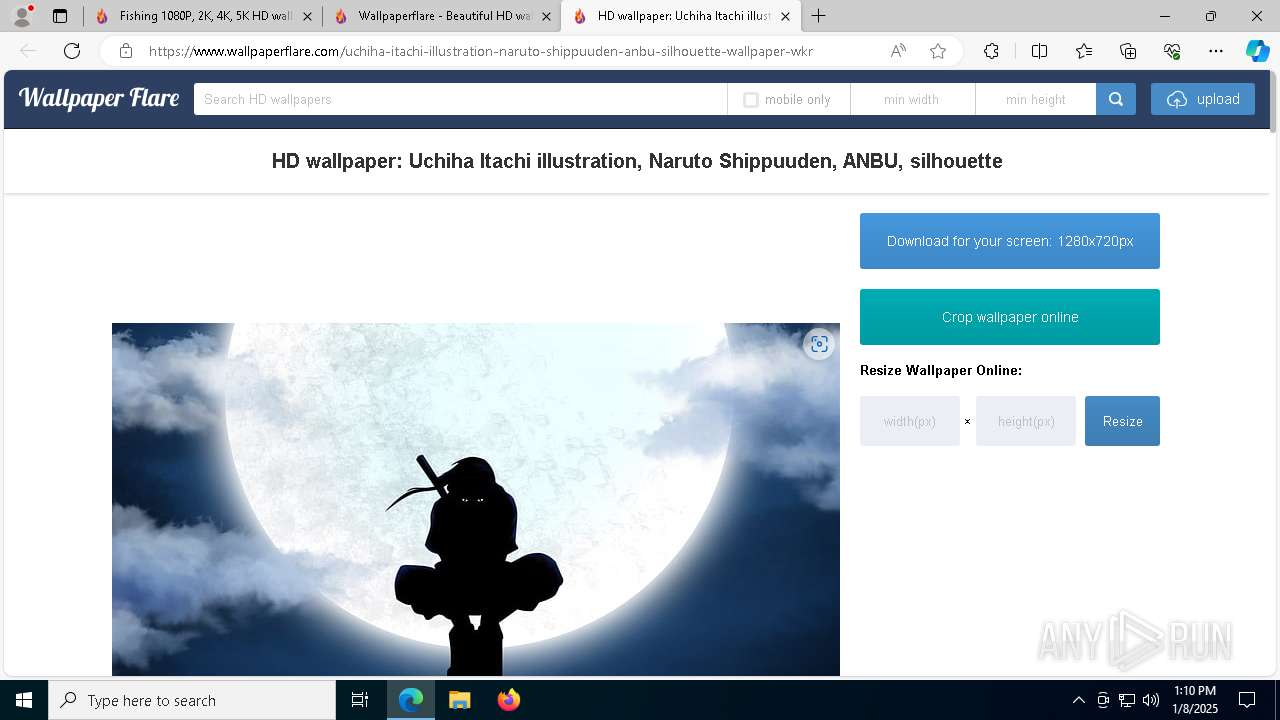Close the Uchiha Itachi wallpaper tab
The height and width of the screenshot is (720, 1280).
coord(785,16)
